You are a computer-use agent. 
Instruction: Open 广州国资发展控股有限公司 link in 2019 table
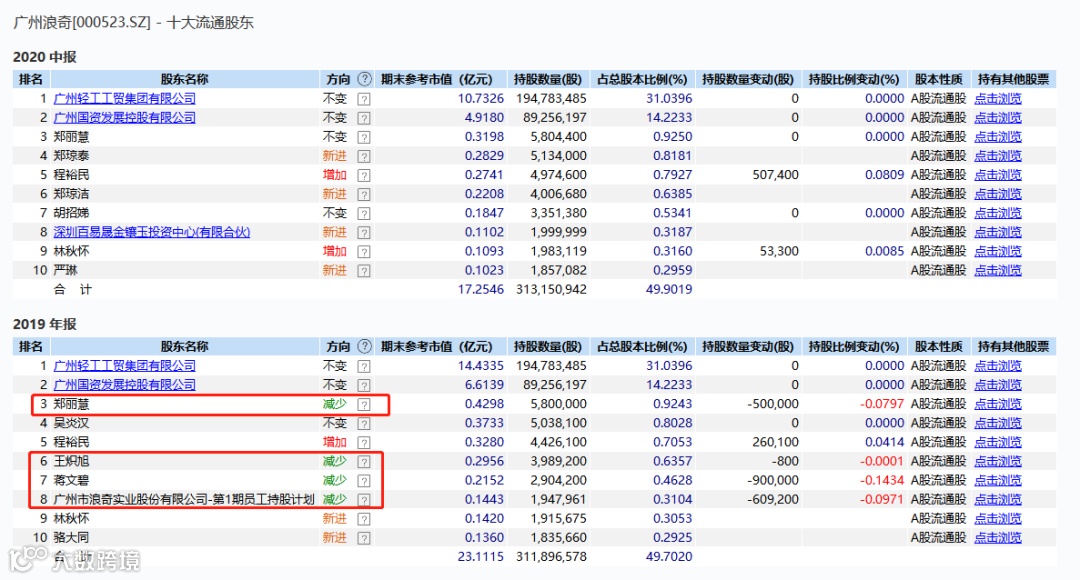click(x=125, y=384)
